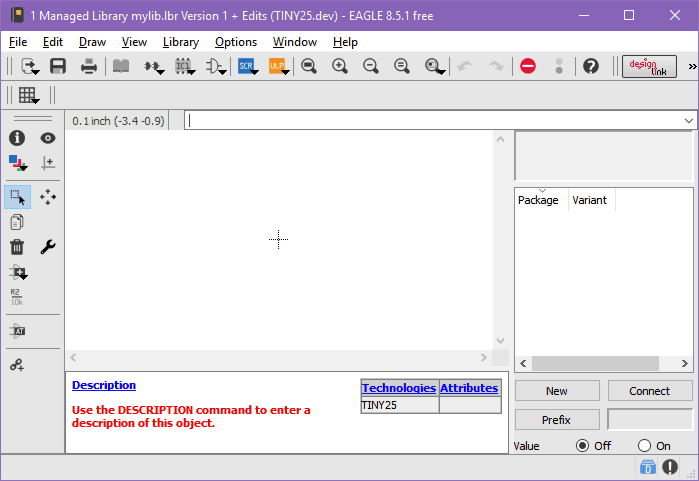This screenshot has width=699, height=481.
Task: Select the Value Off radio button
Action: [x=583, y=446]
